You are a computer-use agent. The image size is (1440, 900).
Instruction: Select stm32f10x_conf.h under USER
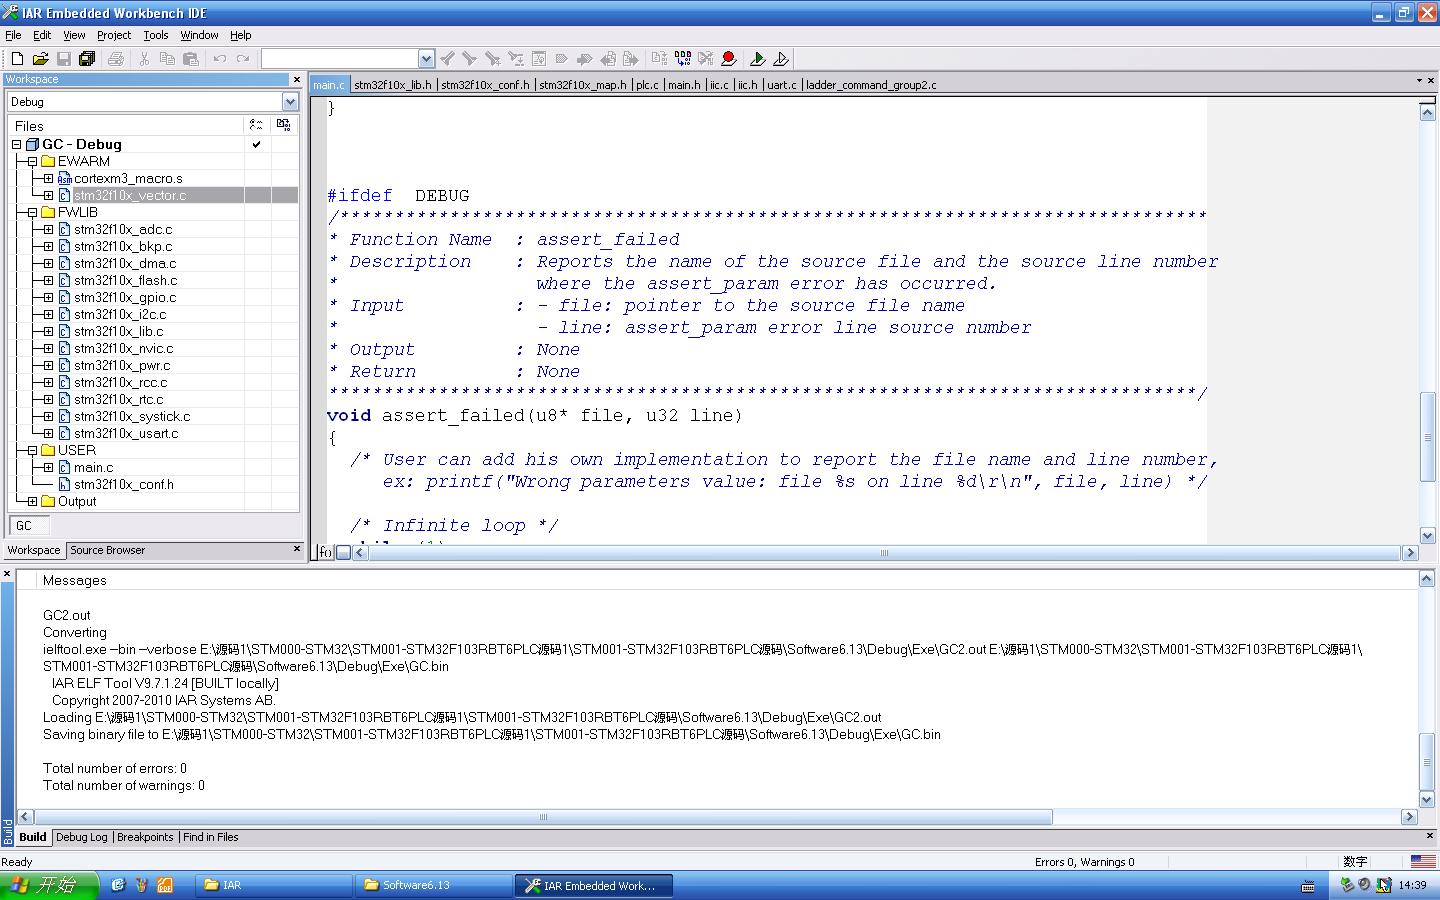click(x=124, y=484)
